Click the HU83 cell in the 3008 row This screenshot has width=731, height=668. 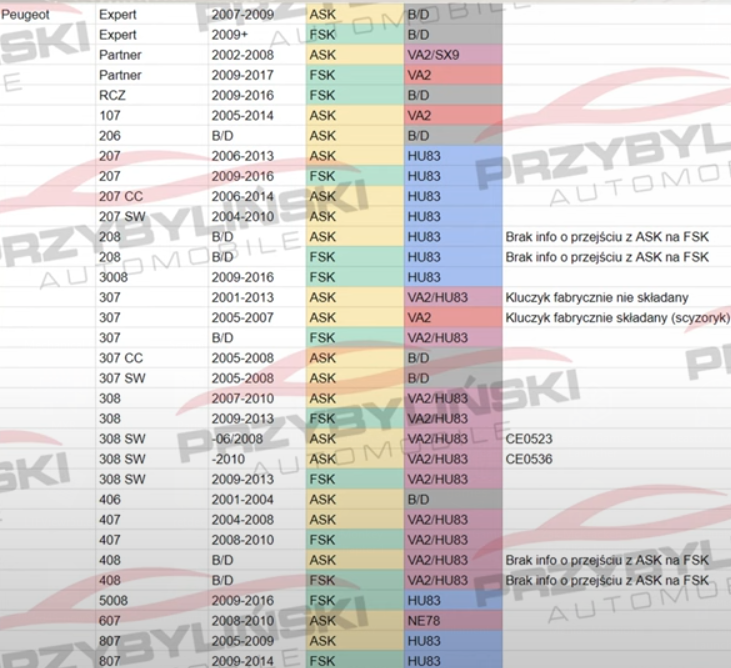(x=453, y=277)
